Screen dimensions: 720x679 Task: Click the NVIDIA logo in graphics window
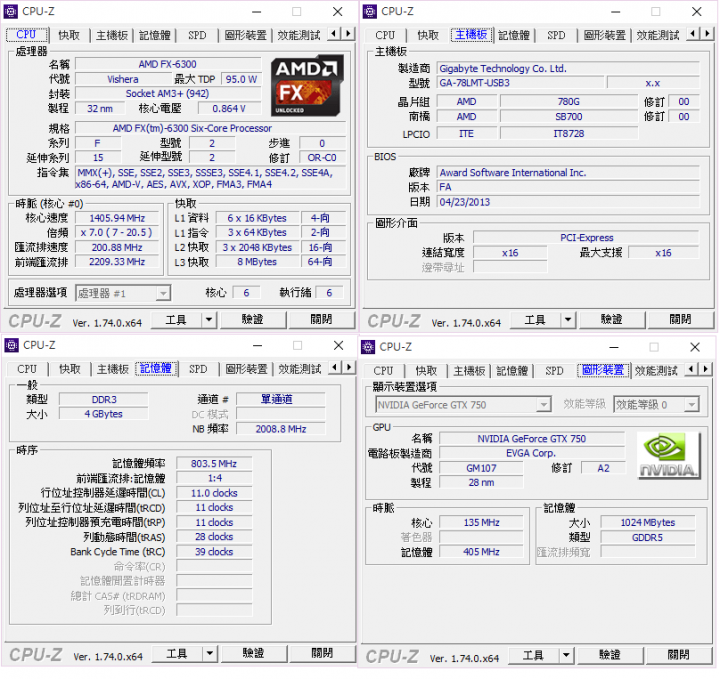pos(669,456)
